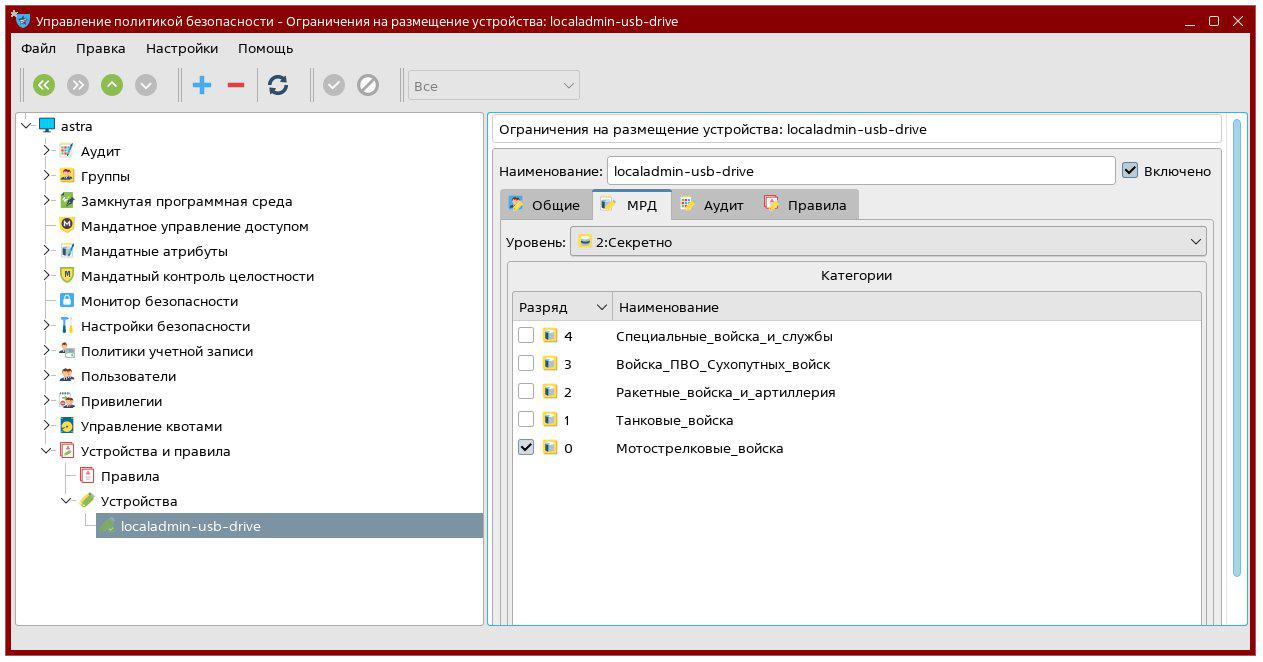Open the Настройки menu
The height and width of the screenshot is (662, 1263).
(x=181, y=48)
